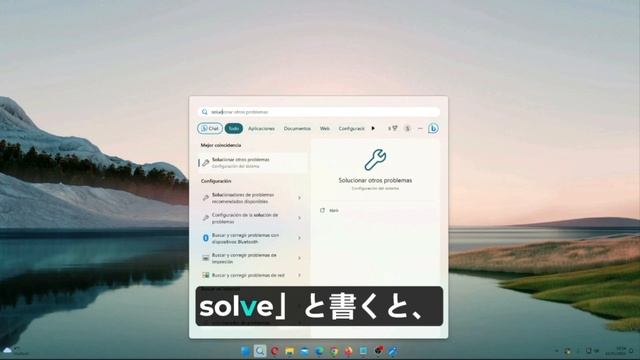Open the blue disc app on the taskbar
This screenshot has height=360, width=640.
point(304,351)
